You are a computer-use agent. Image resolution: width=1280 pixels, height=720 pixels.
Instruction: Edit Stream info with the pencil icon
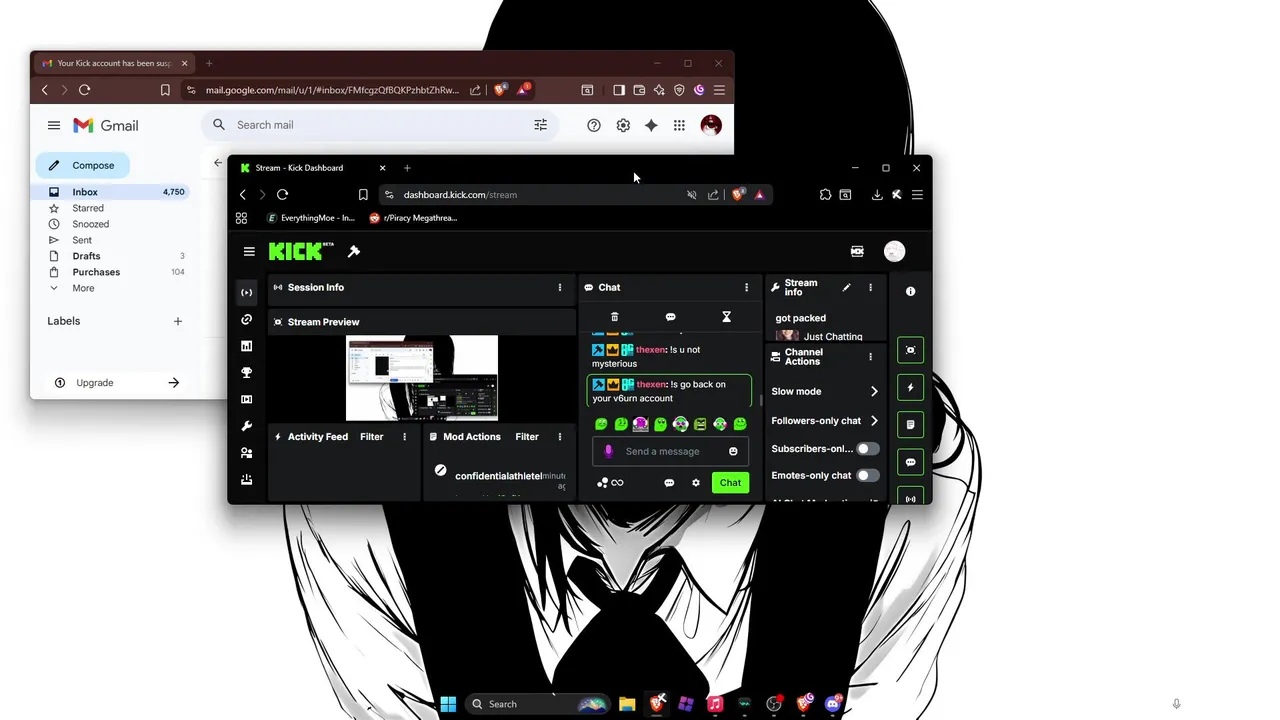[846, 288]
